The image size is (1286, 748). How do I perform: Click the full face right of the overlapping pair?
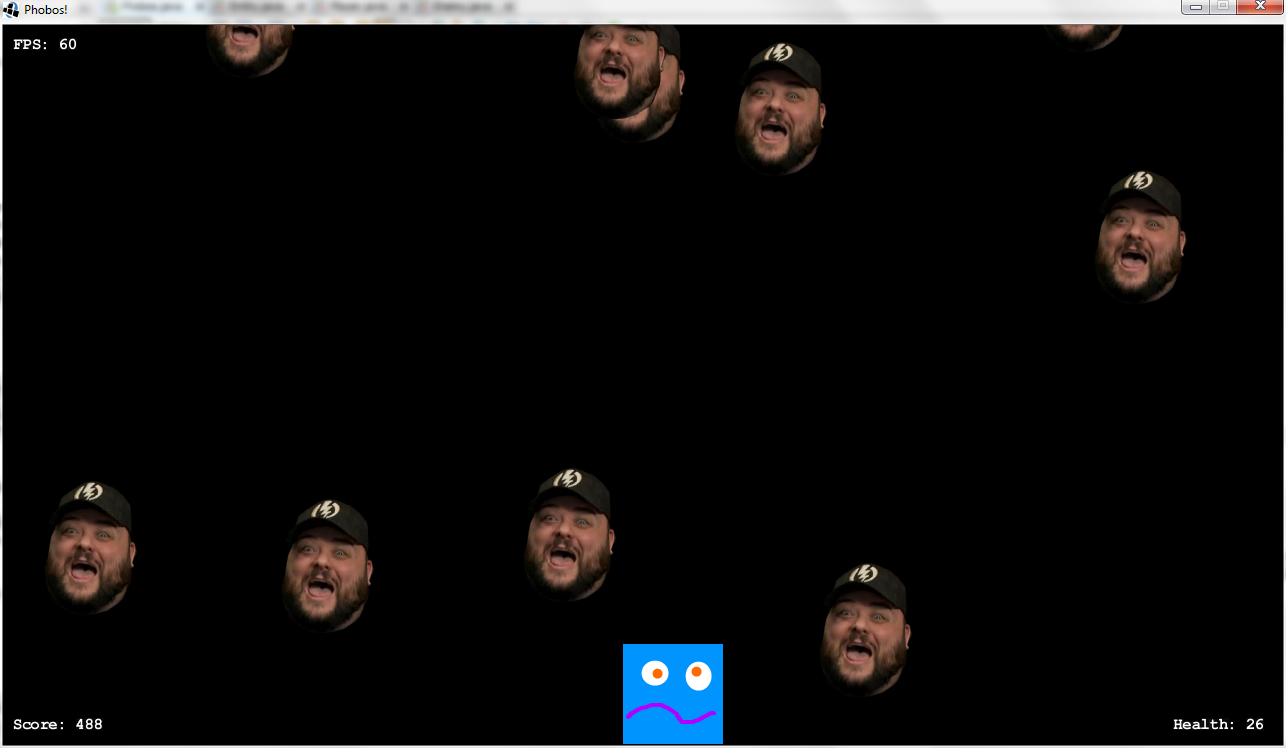coord(779,108)
